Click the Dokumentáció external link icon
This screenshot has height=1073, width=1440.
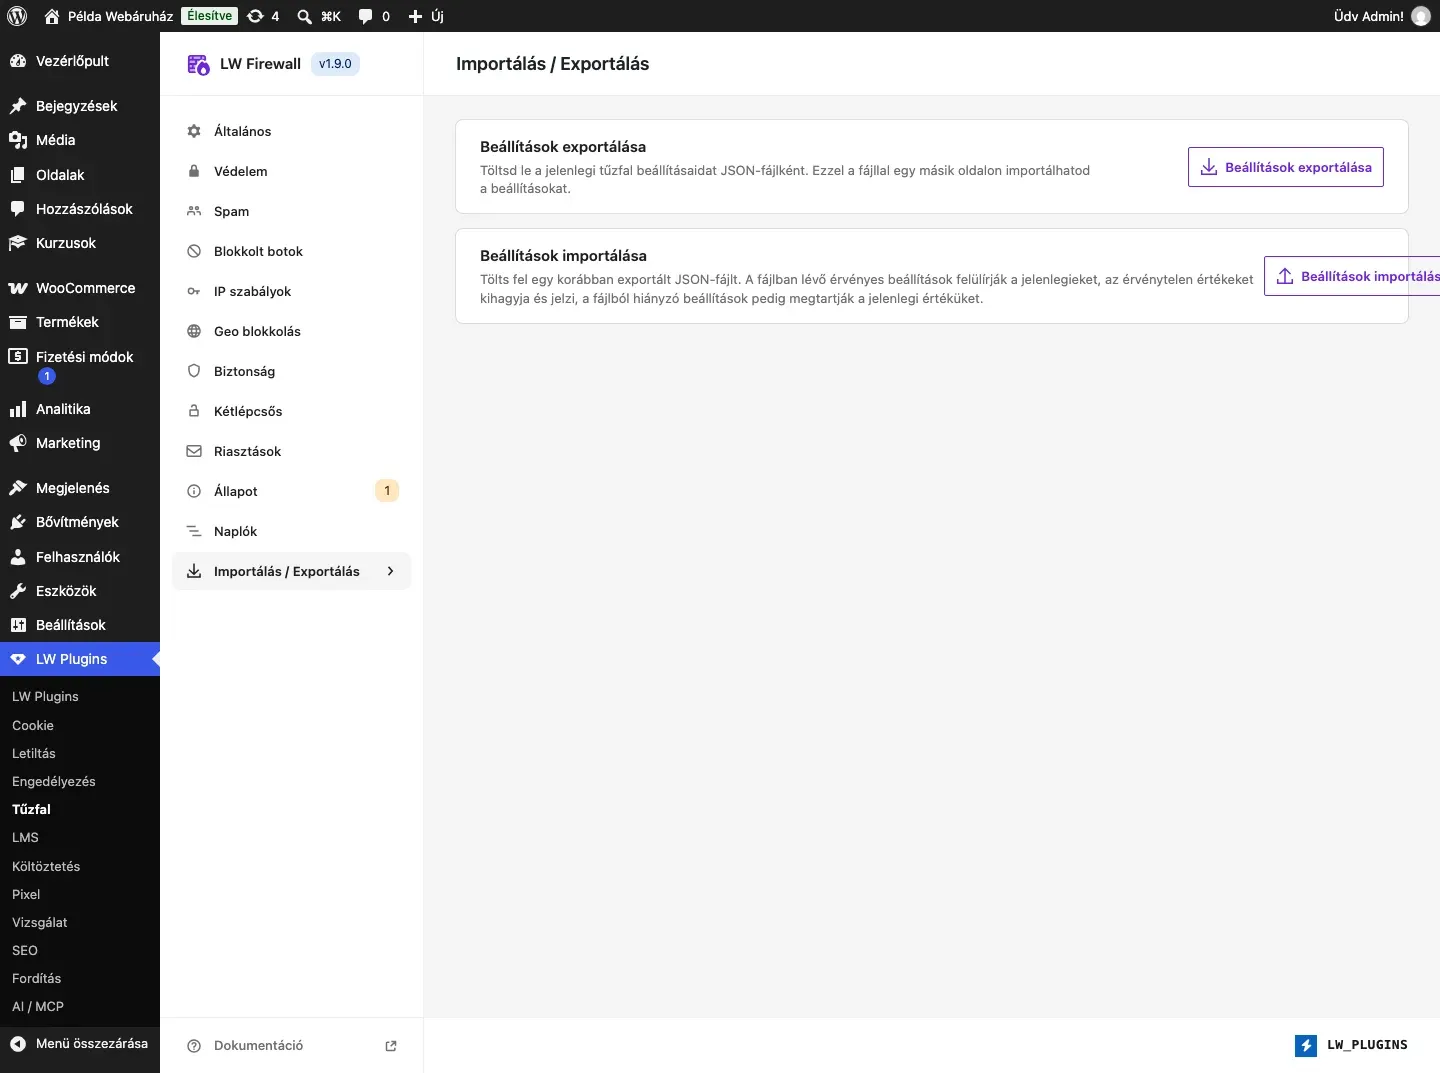[x=391, y=1046]
